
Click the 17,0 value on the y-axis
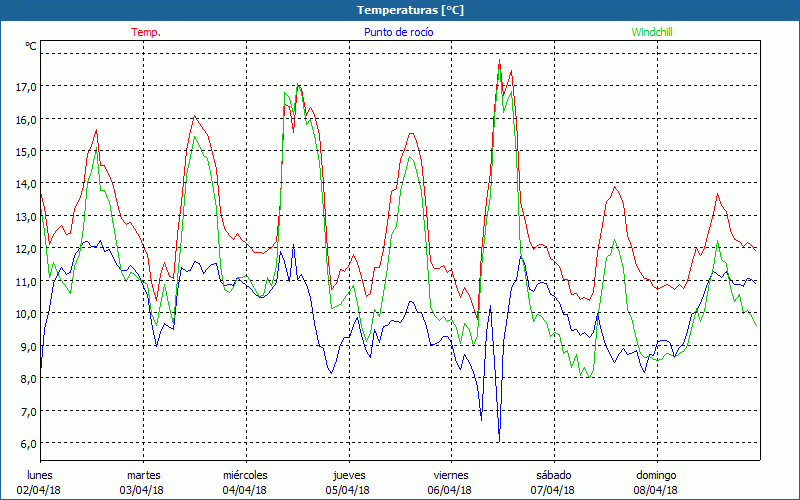26,87
